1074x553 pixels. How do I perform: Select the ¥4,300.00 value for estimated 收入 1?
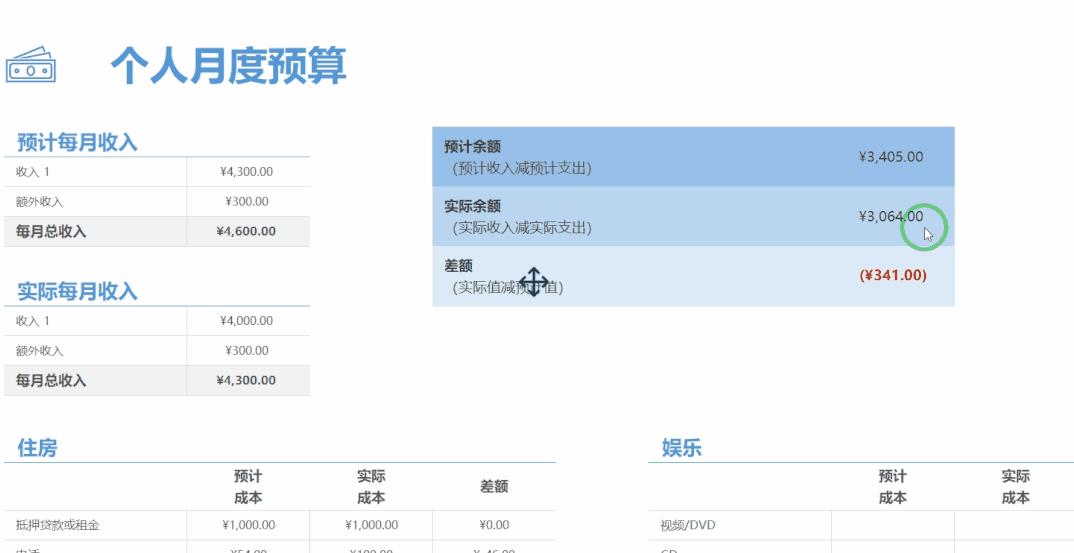tap(246, 172)
